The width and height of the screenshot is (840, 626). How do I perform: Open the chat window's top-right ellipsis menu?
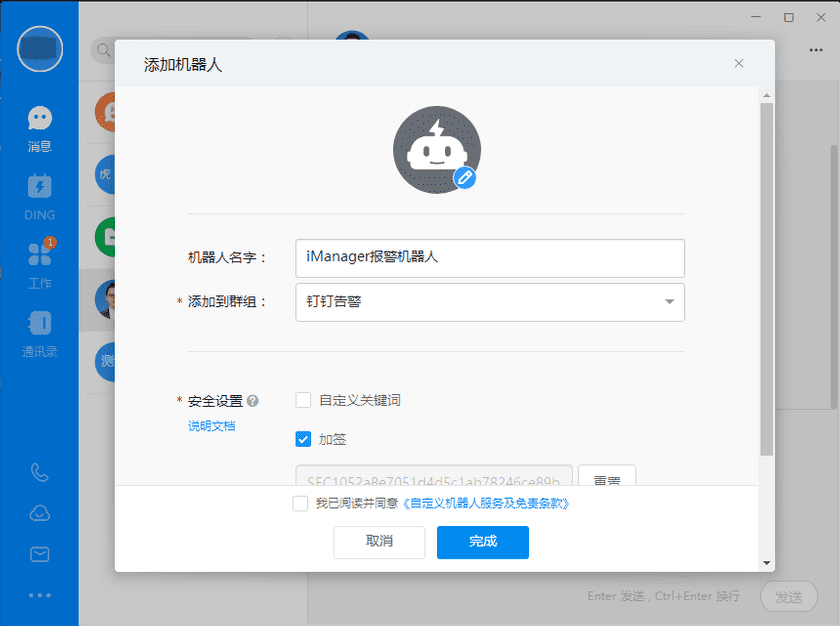pyautogui.click(x=816, y=50)
